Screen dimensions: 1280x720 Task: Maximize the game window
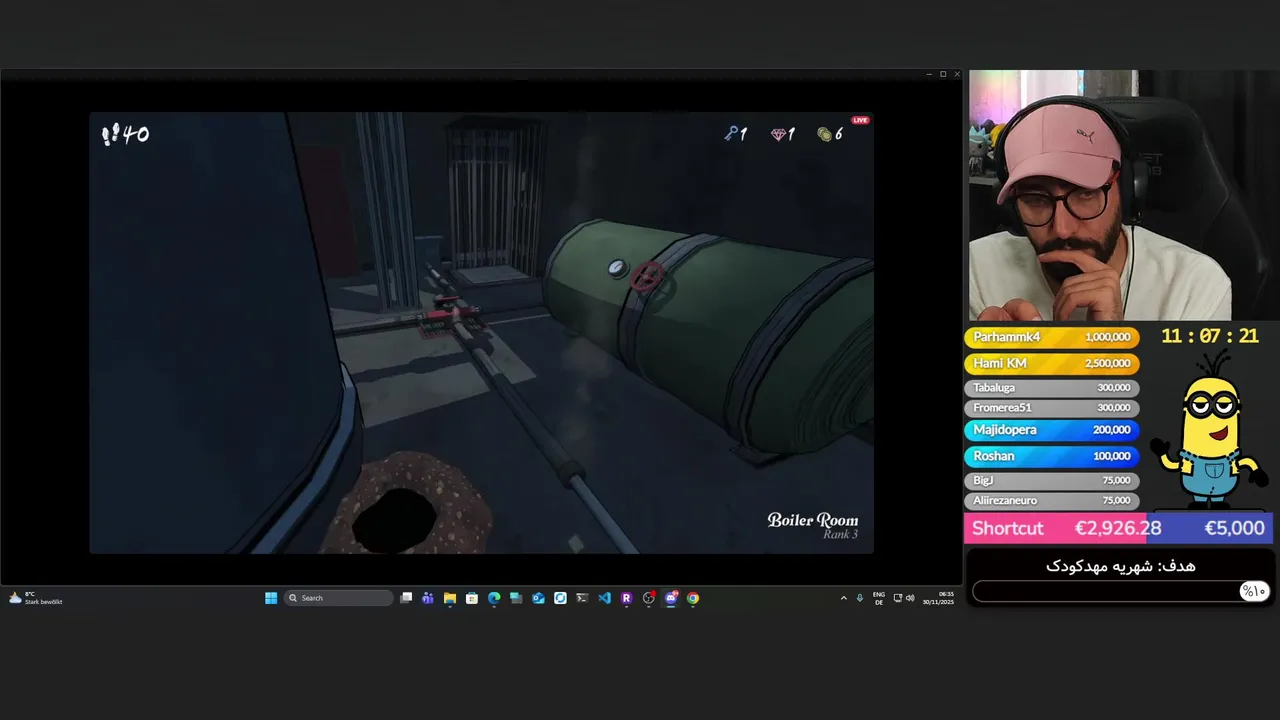point(942,74)
